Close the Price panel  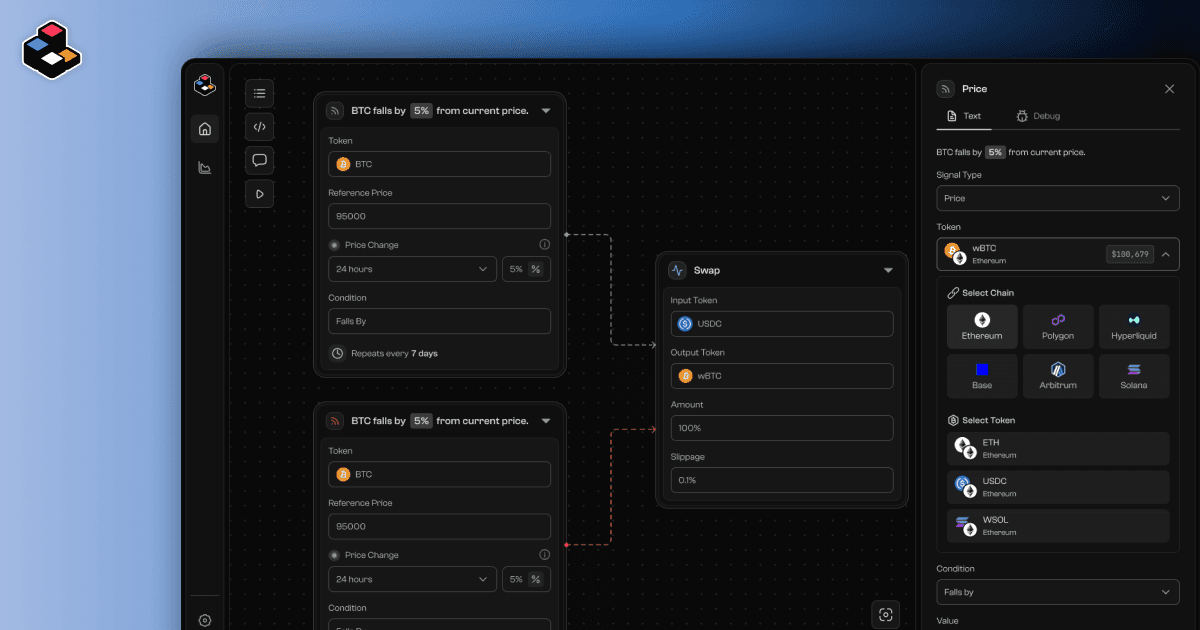(1169, 89)
